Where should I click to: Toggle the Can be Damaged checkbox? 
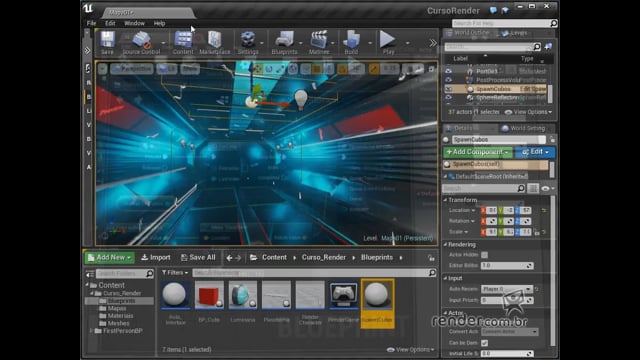pos(484,343)
